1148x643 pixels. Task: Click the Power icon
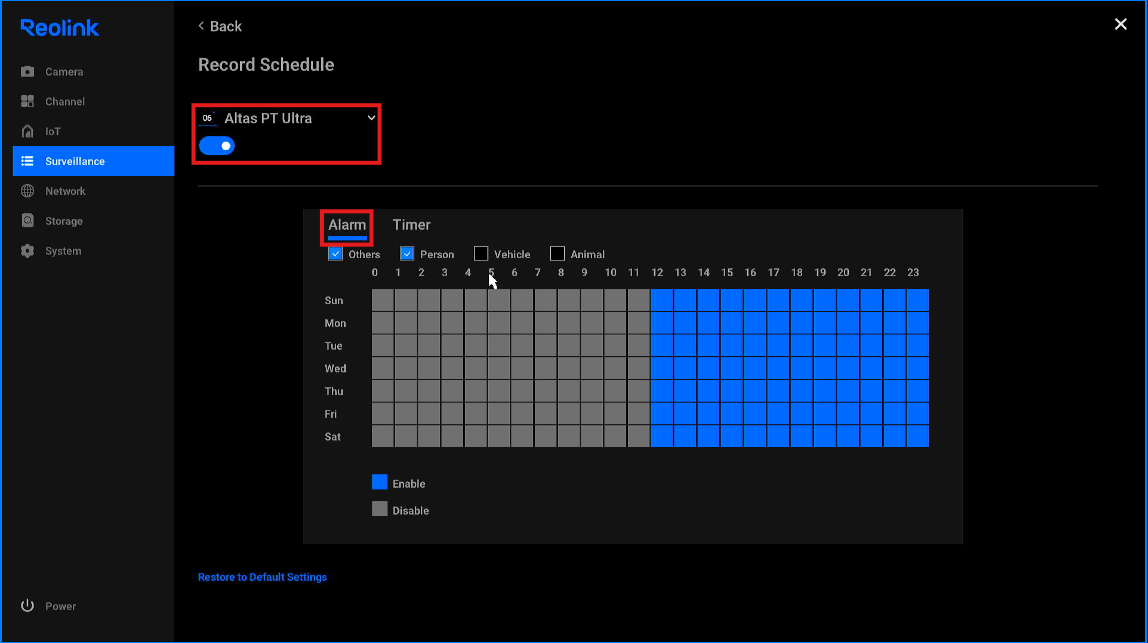point(28,606)
